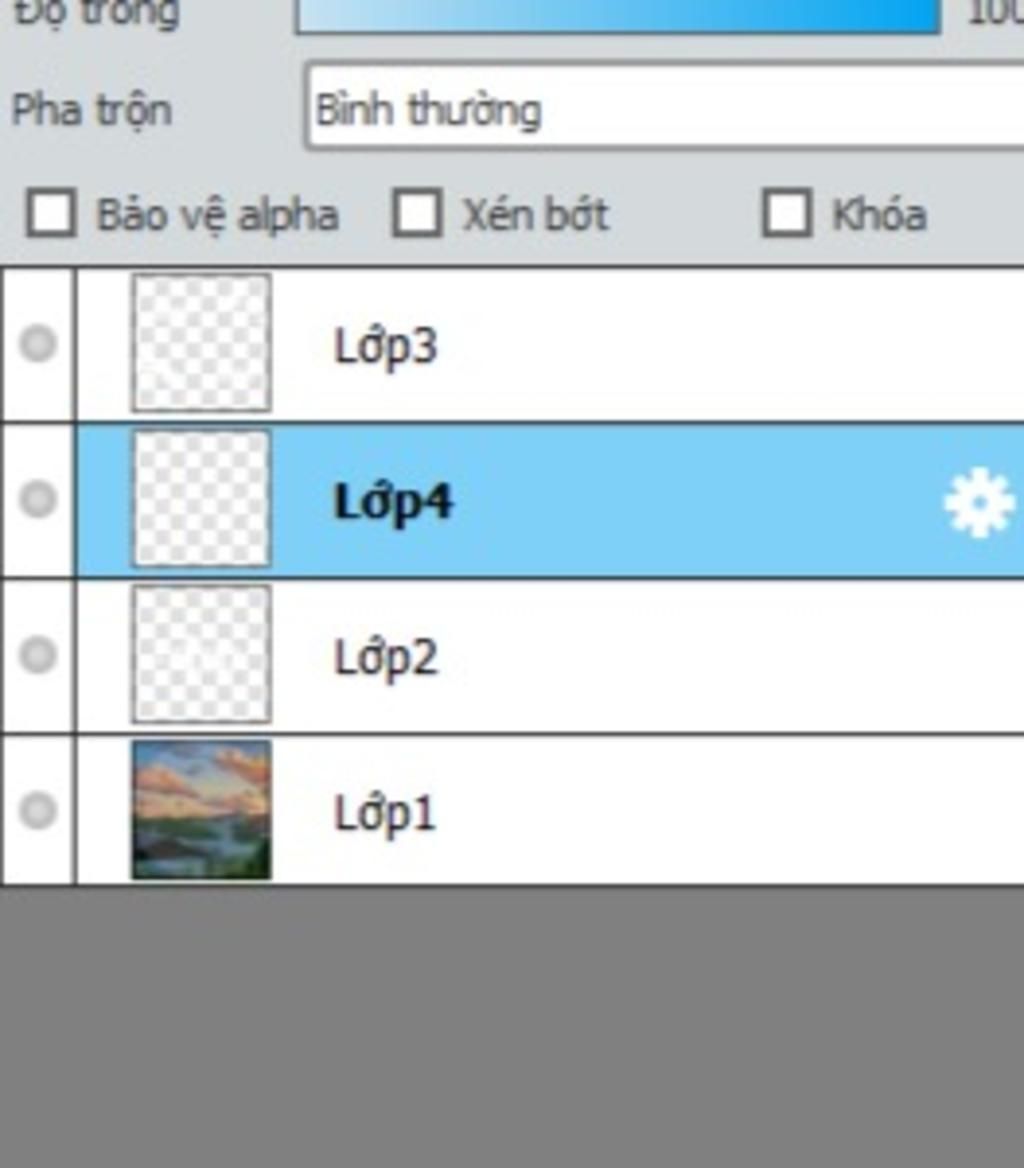The height and width of the screenshot is (1168, 1024).
Task: Click the Độ trong opacity slider bar
Action: pyautogui.click(x=617, y=15)
